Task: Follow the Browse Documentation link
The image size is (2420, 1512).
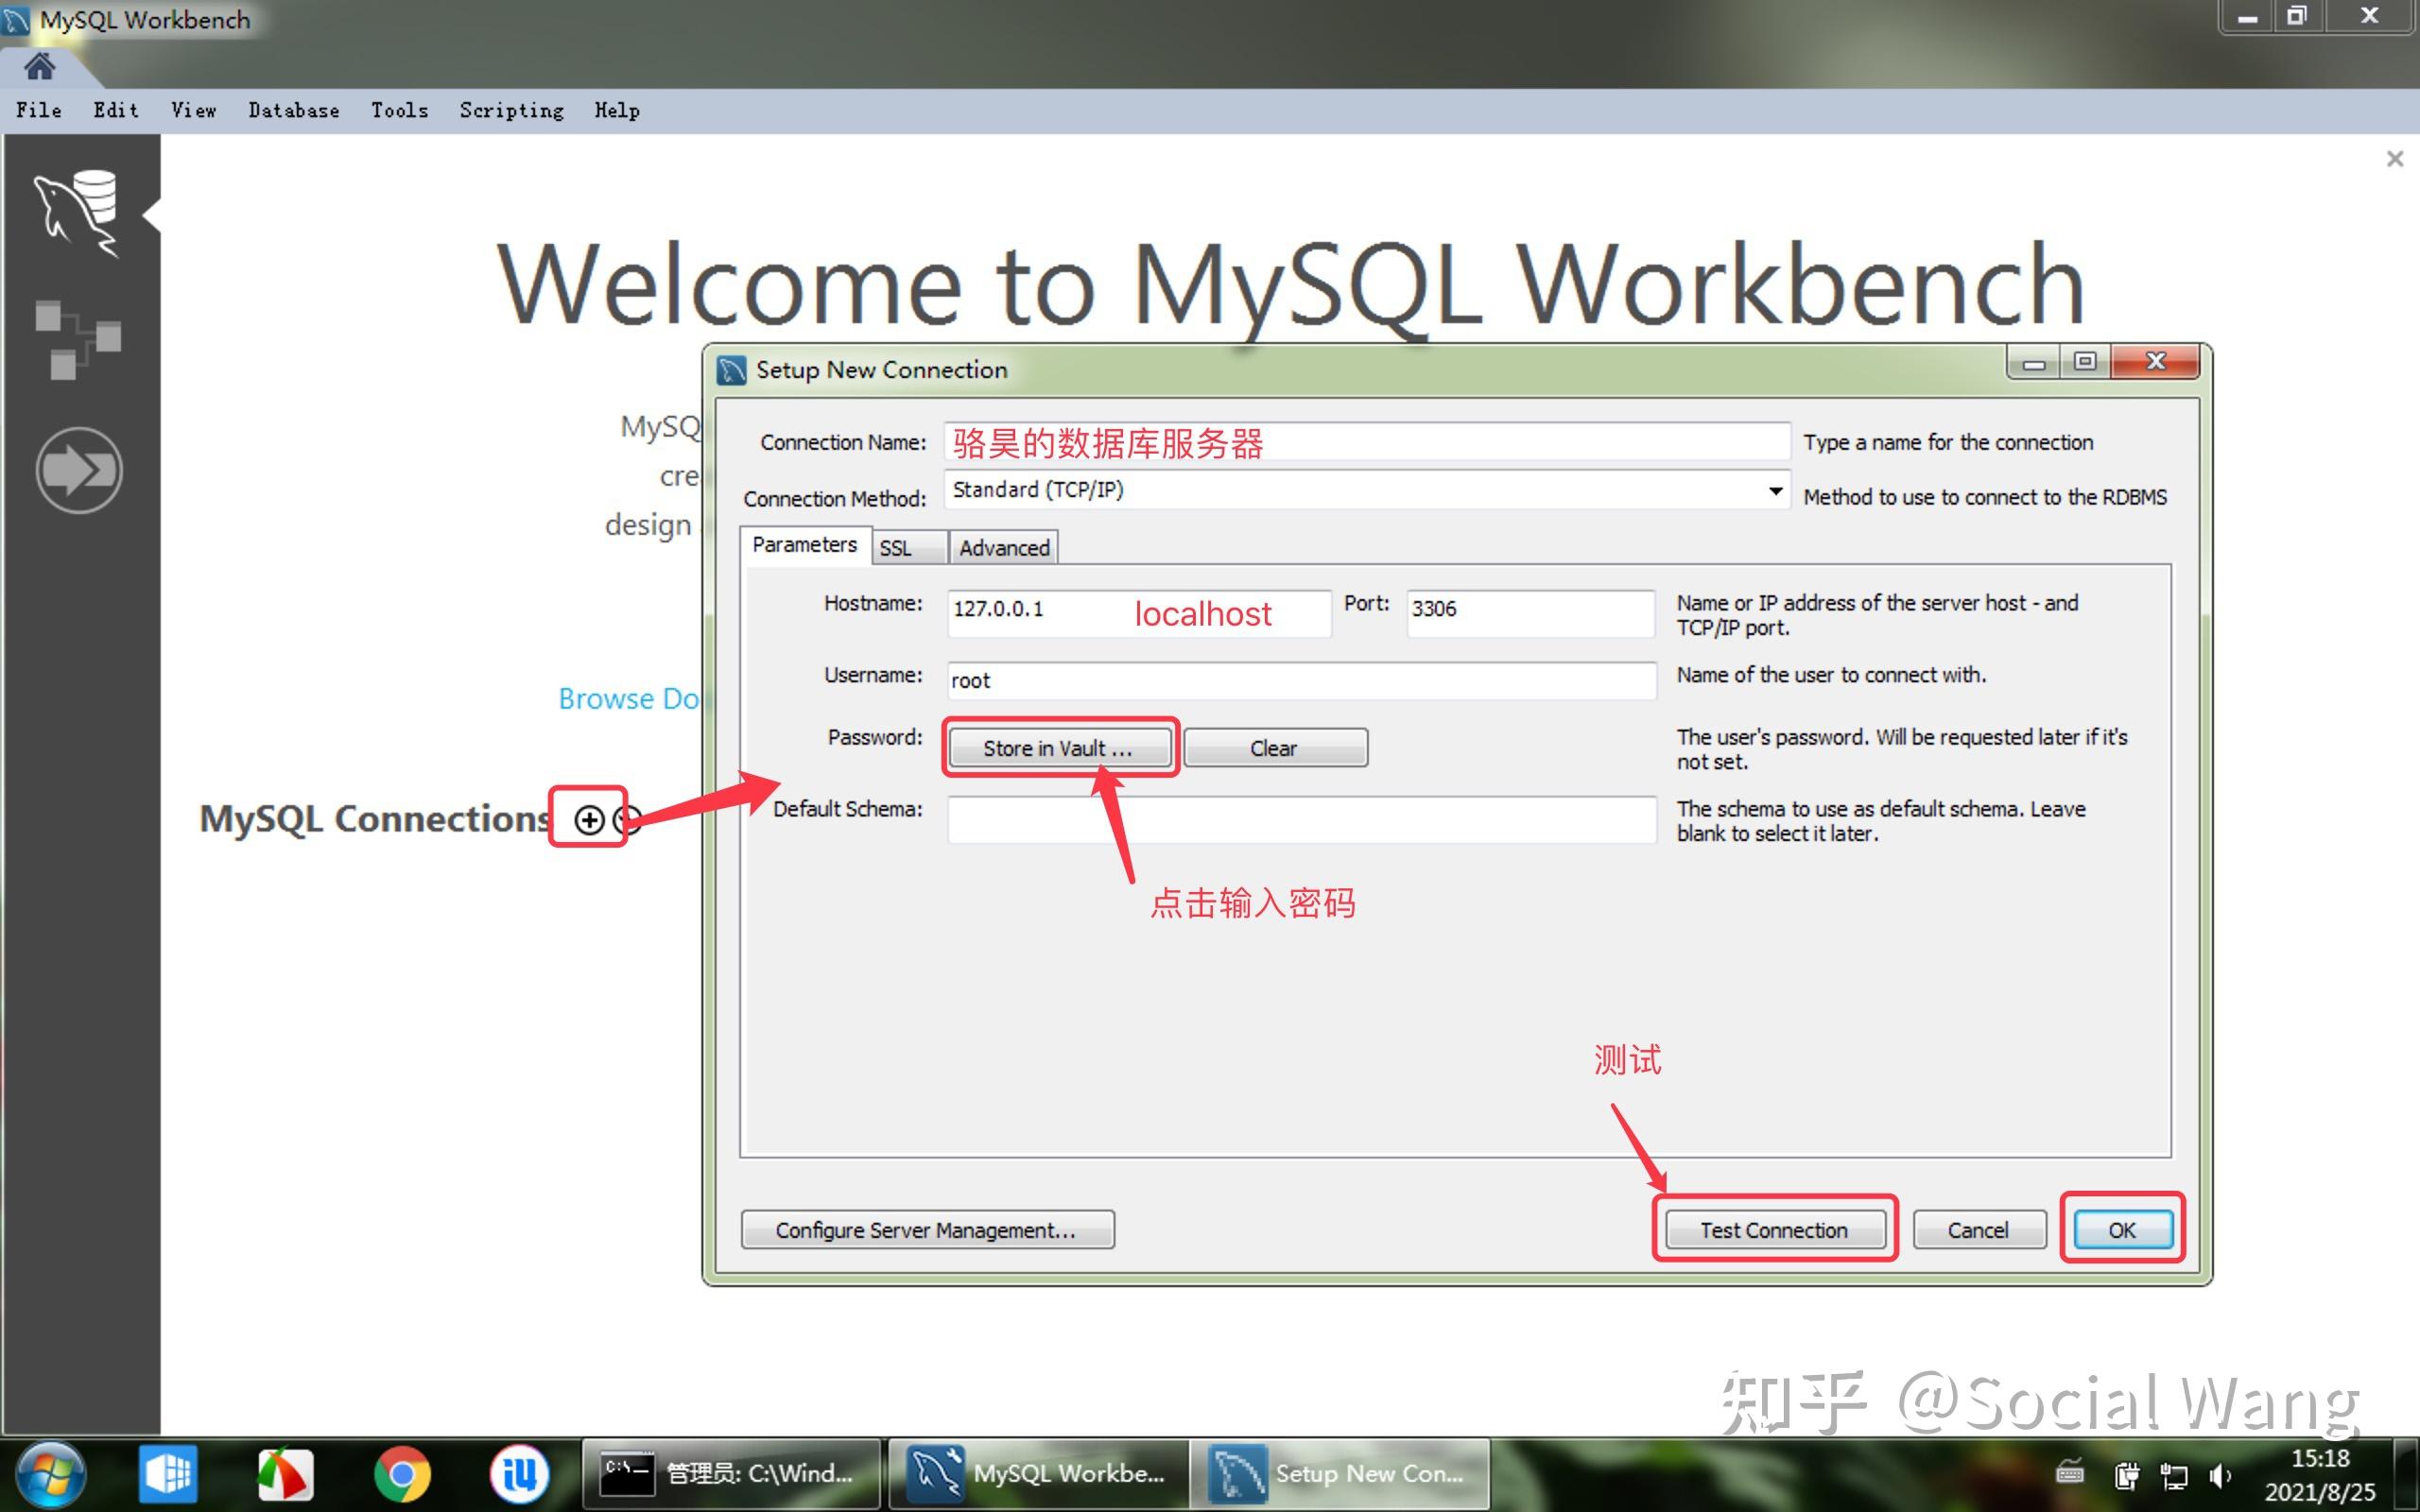Action: (629, 698)
